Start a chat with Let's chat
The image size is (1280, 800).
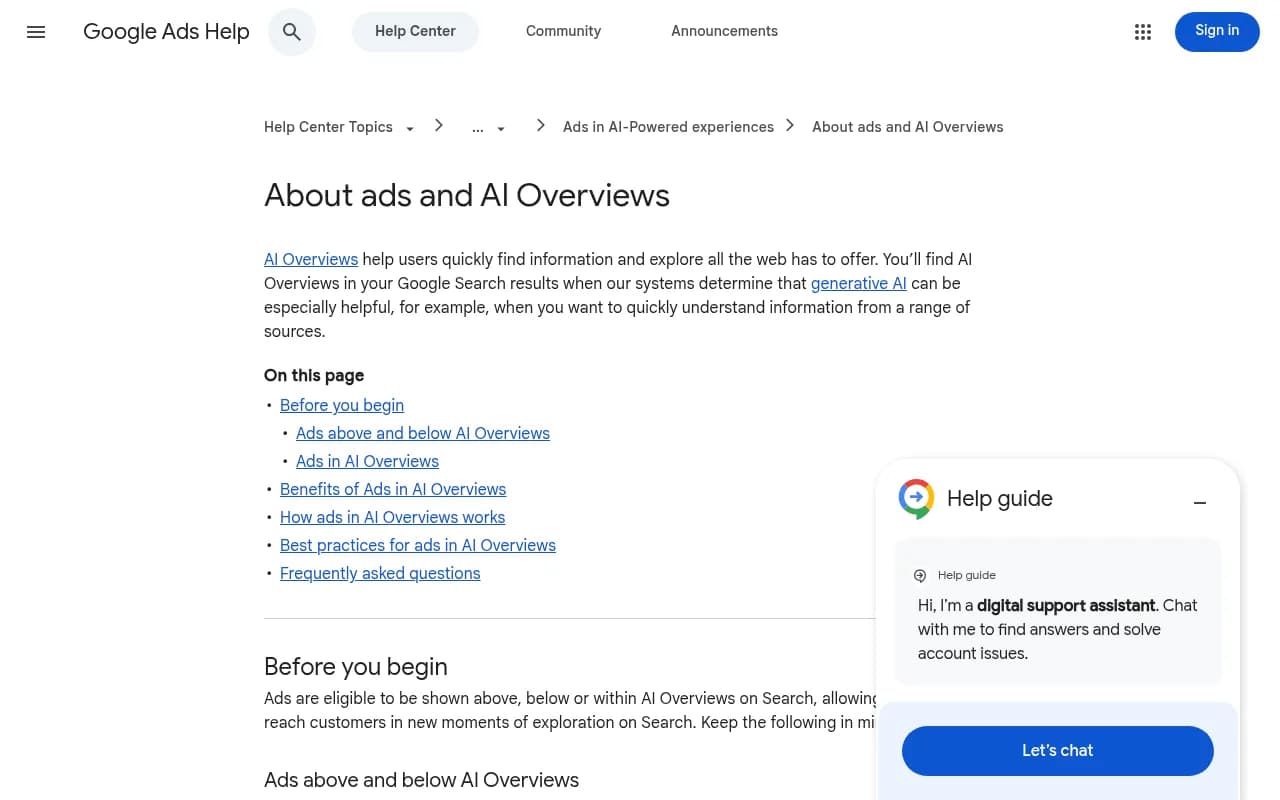point(1058,751)
